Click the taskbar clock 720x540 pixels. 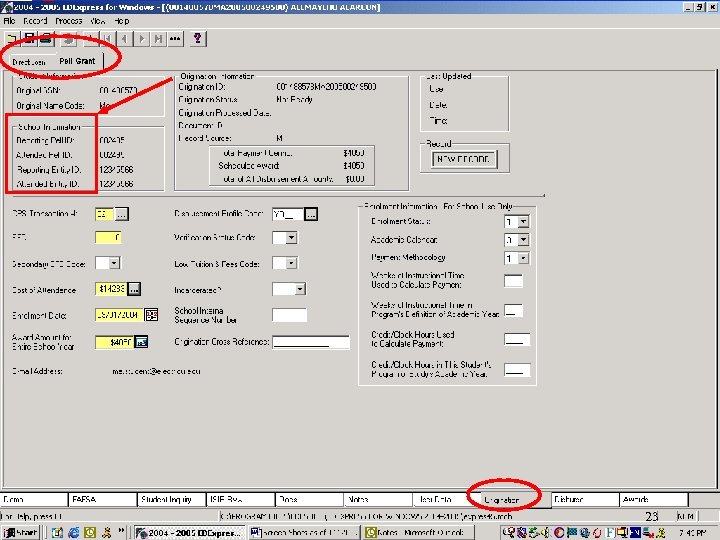(692, 533)
